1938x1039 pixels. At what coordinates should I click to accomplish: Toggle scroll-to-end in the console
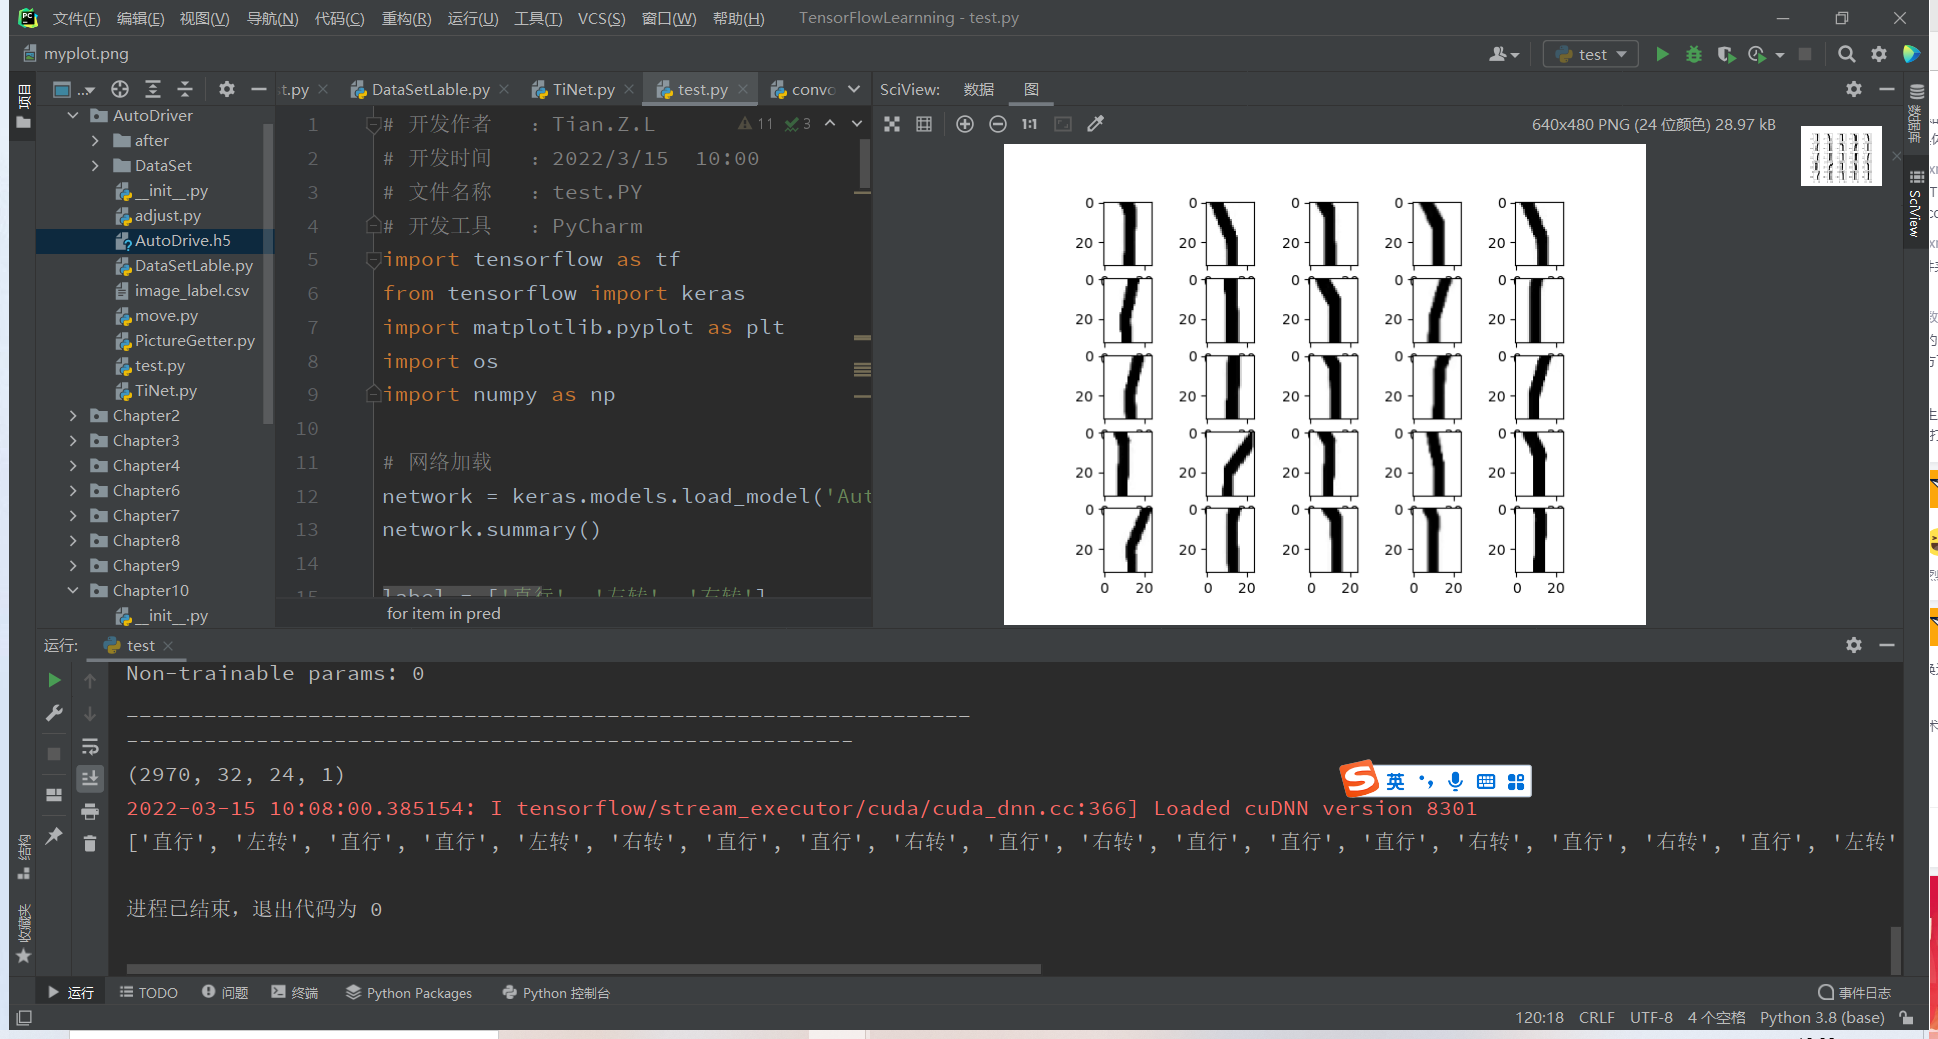[x=90, y=779]
